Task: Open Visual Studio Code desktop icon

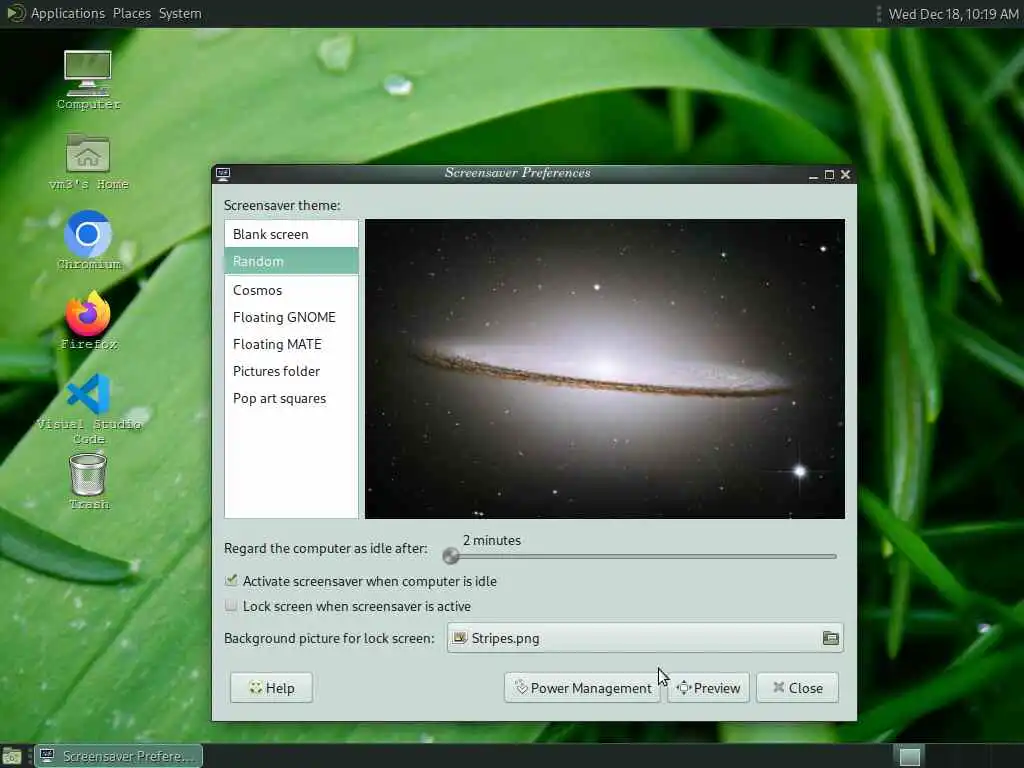Action: click(89, 408)
